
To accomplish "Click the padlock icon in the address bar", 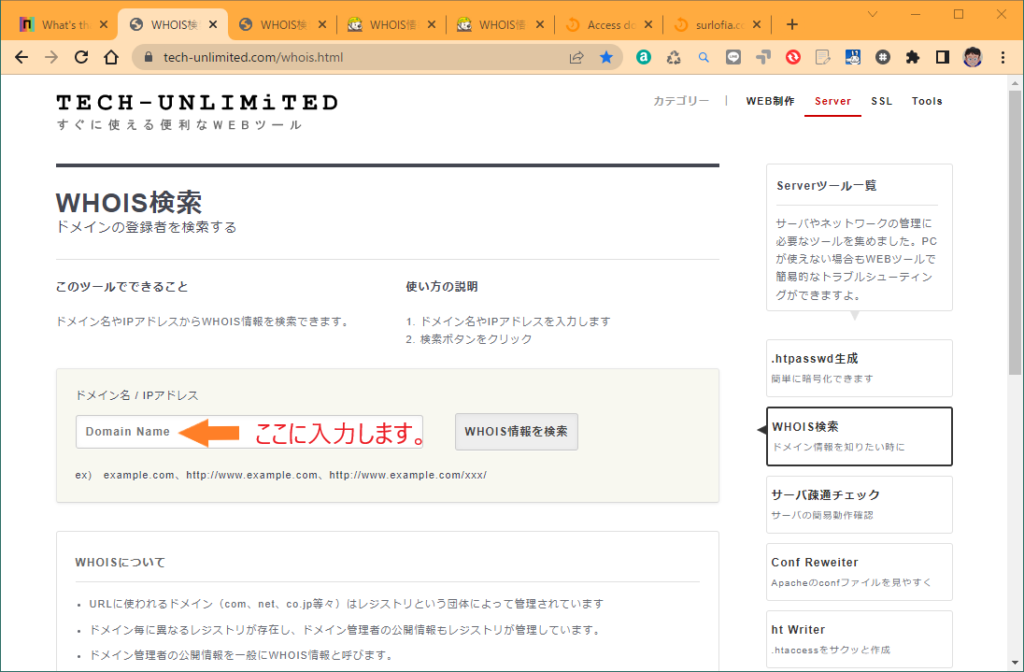I will pyautogui.click(x=148, y=57).
